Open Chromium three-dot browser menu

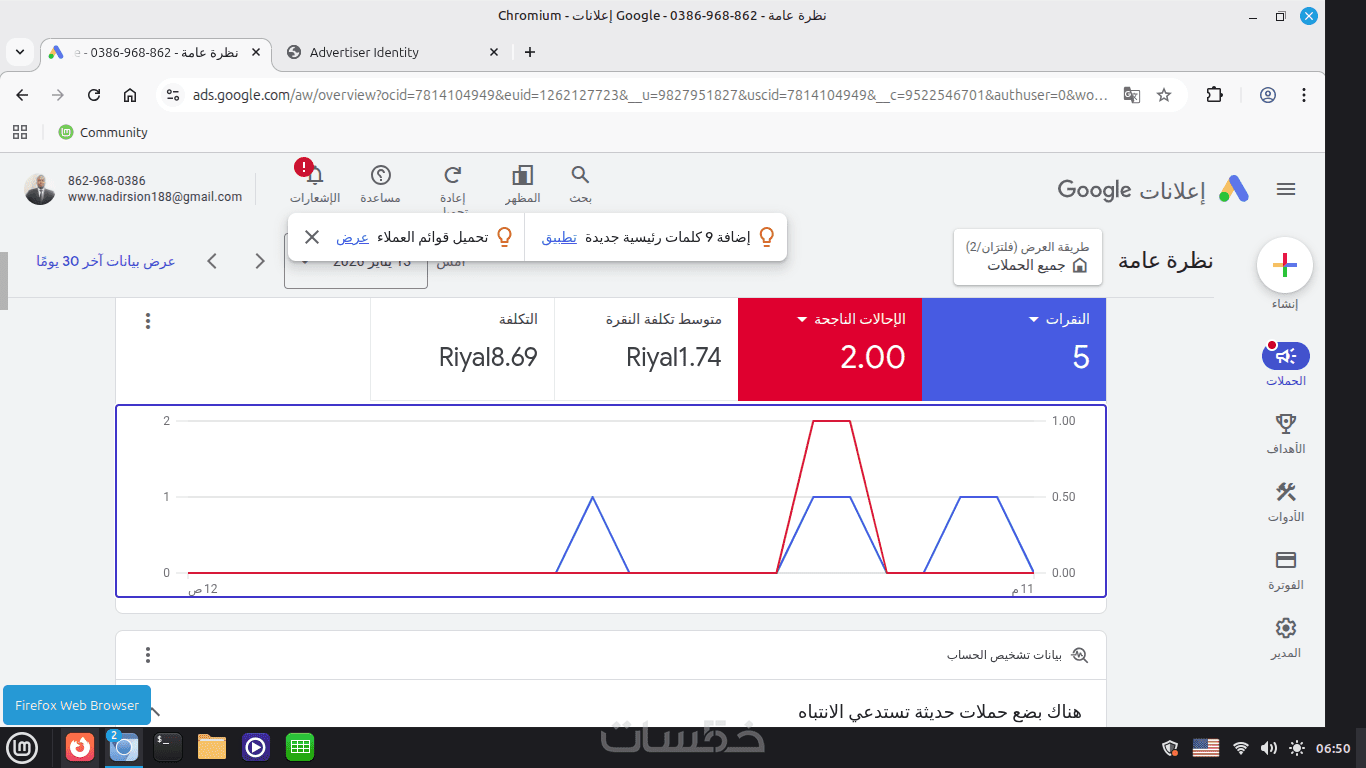[1304, 95]
